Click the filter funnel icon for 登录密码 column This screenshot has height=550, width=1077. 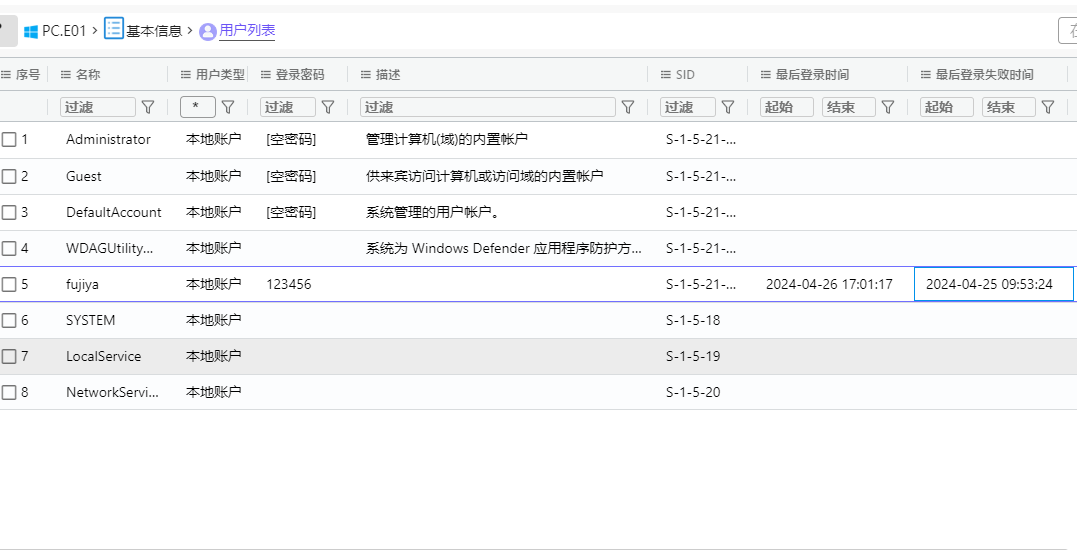coord(328,107)
